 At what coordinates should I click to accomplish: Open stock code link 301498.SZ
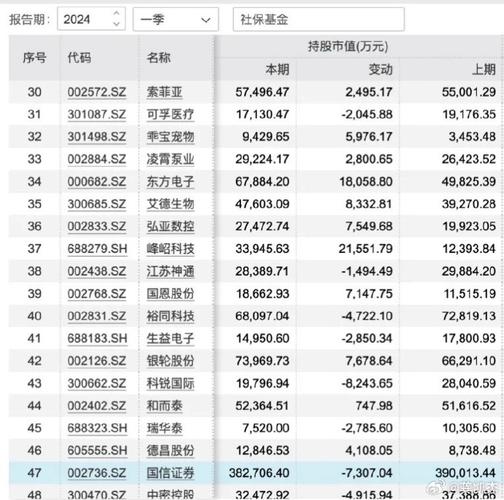(97, 137)
